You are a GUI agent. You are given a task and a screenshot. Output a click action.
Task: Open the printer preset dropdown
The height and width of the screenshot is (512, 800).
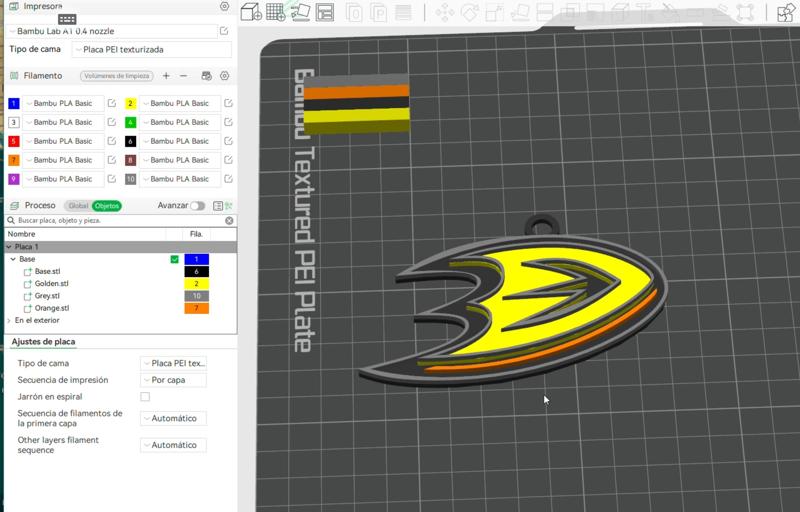[x=113, y=31]
